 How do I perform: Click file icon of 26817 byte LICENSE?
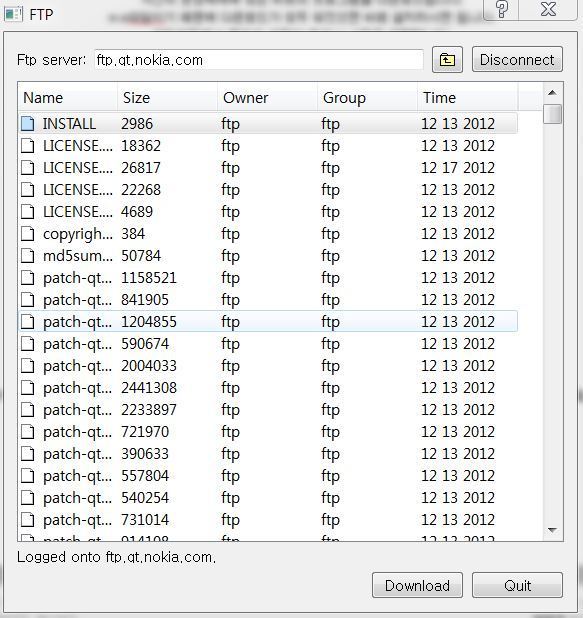pos(28,168)
